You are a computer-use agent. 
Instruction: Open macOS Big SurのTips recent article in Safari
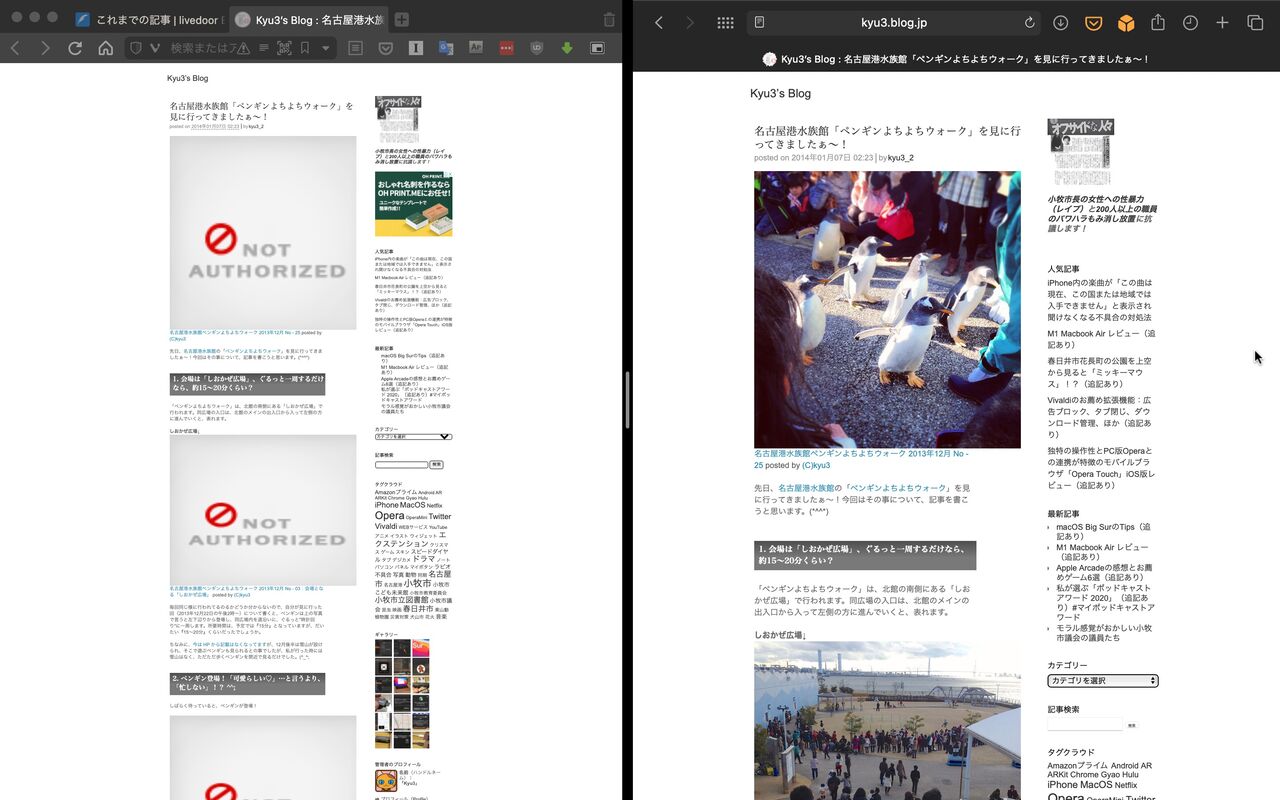point(1103,532)
